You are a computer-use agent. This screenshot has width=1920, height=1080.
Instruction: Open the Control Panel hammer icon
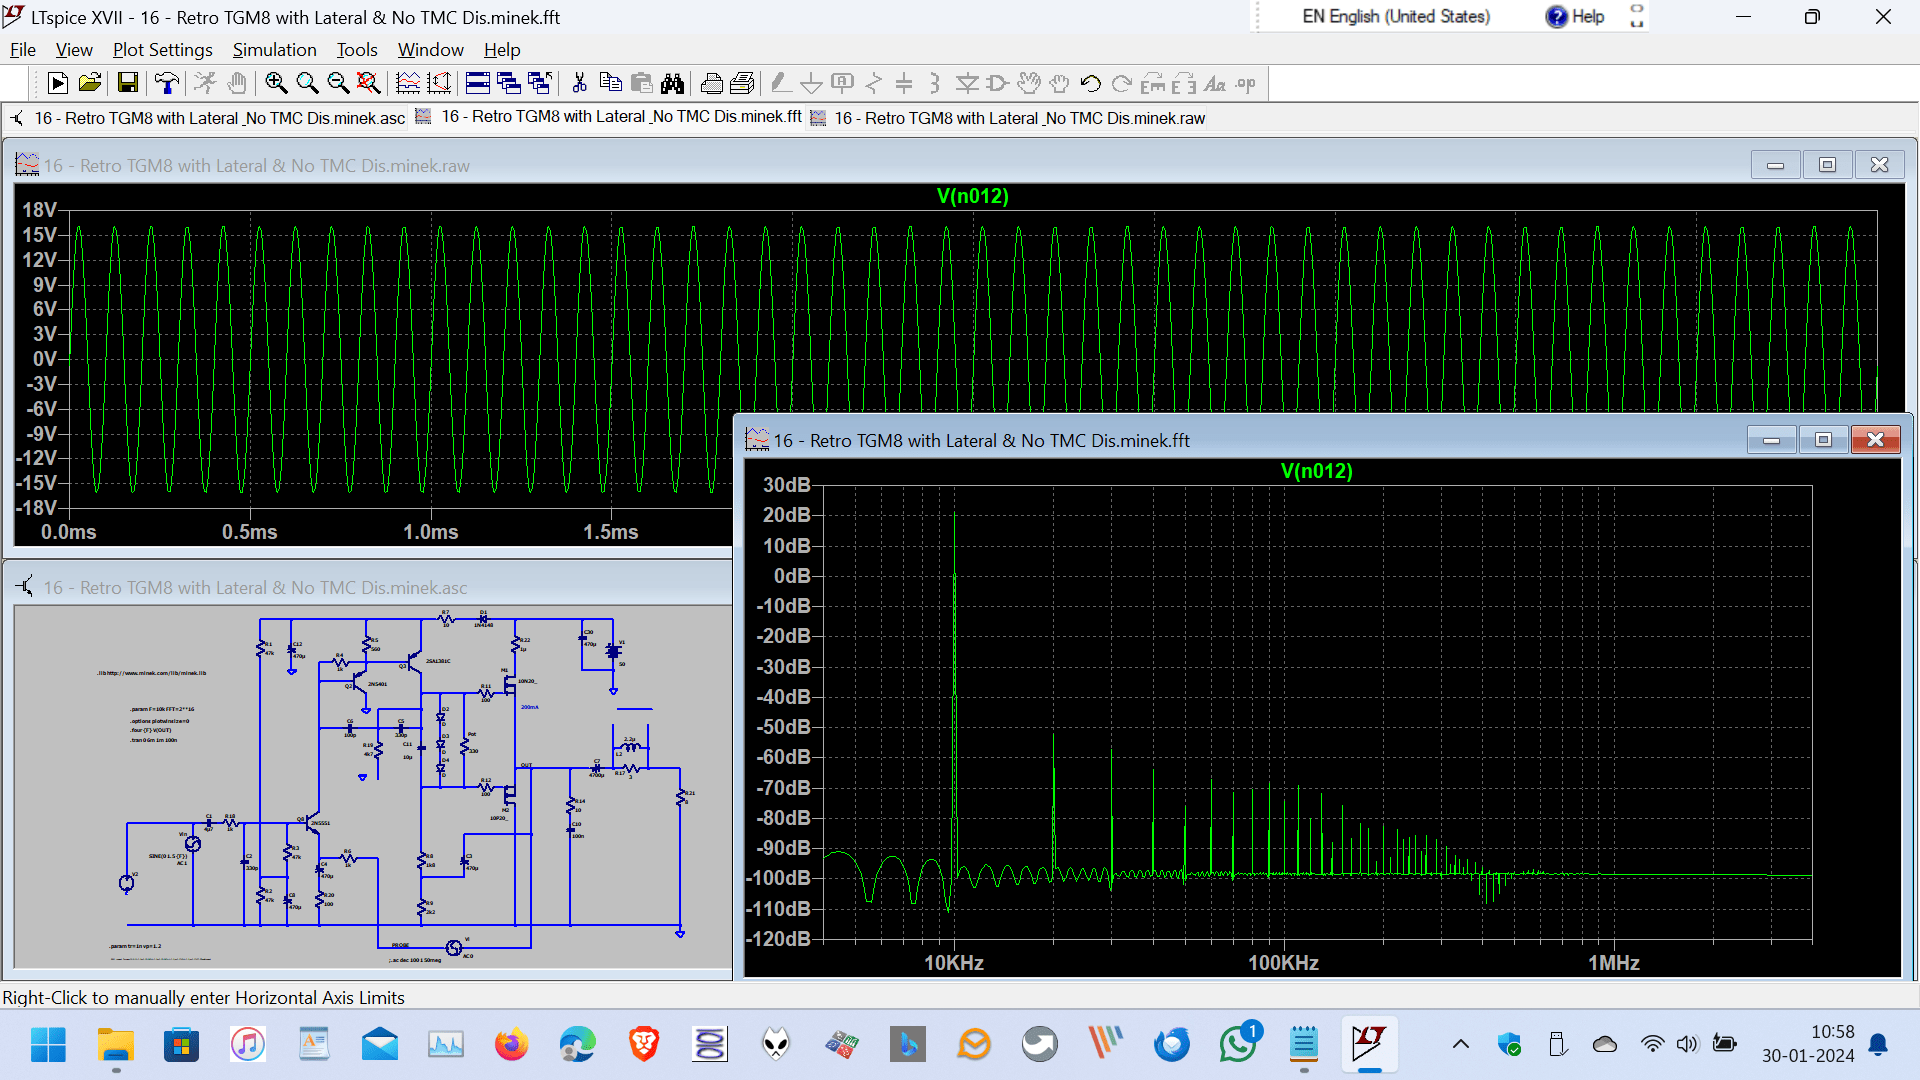167,84
